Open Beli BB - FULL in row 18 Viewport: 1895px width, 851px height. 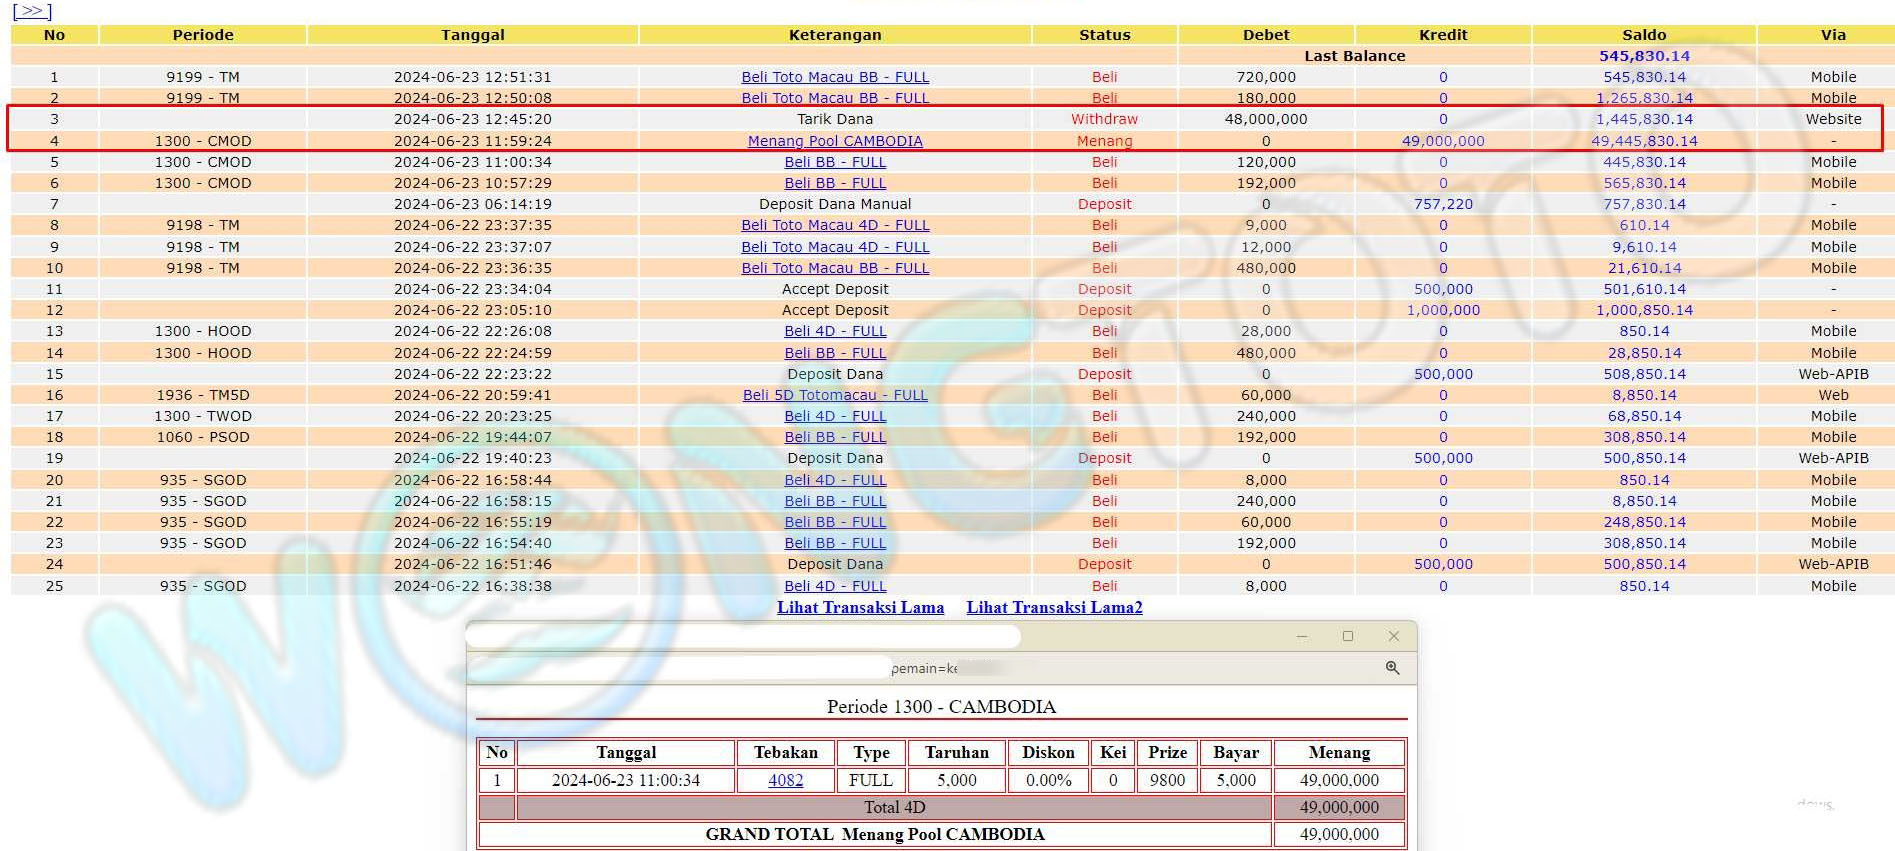[x=835, y=437]
